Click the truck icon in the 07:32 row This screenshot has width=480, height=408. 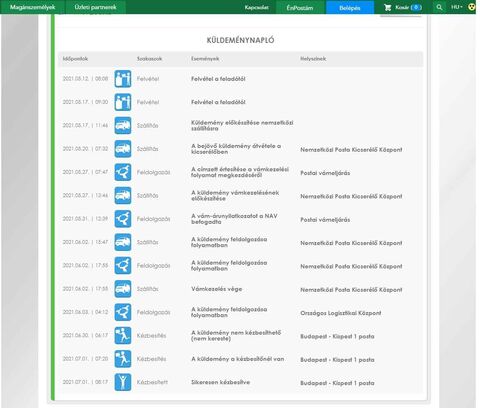(x=123, y=149)
